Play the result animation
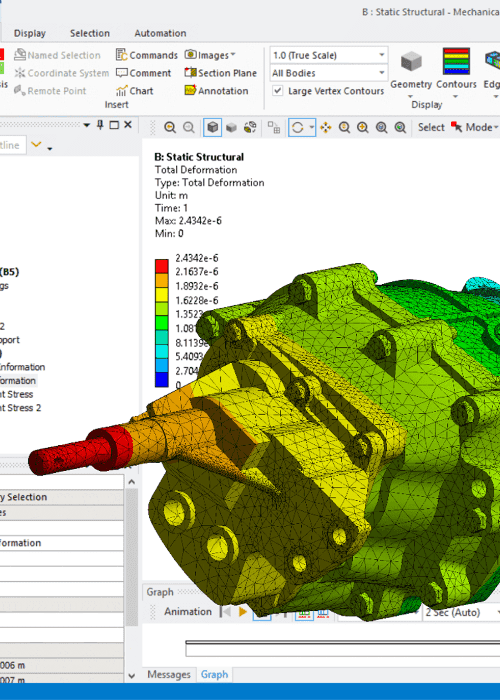500x700 pixels. click(x=243, y=612)
